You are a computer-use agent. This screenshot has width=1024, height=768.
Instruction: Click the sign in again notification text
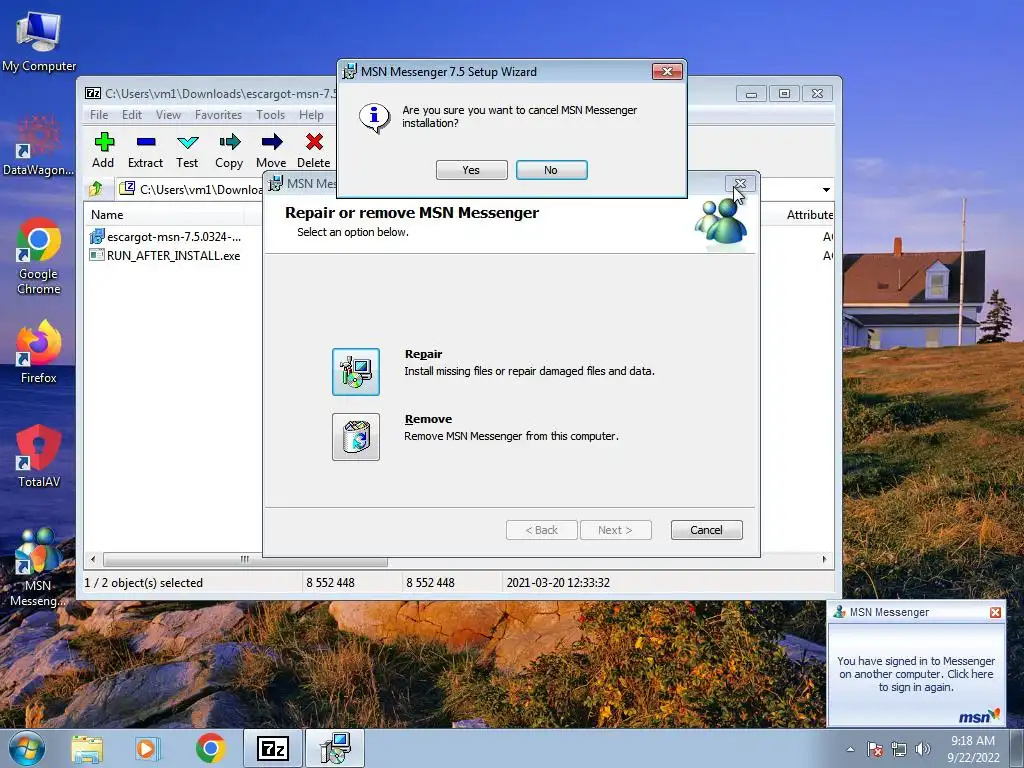[916, 674]
